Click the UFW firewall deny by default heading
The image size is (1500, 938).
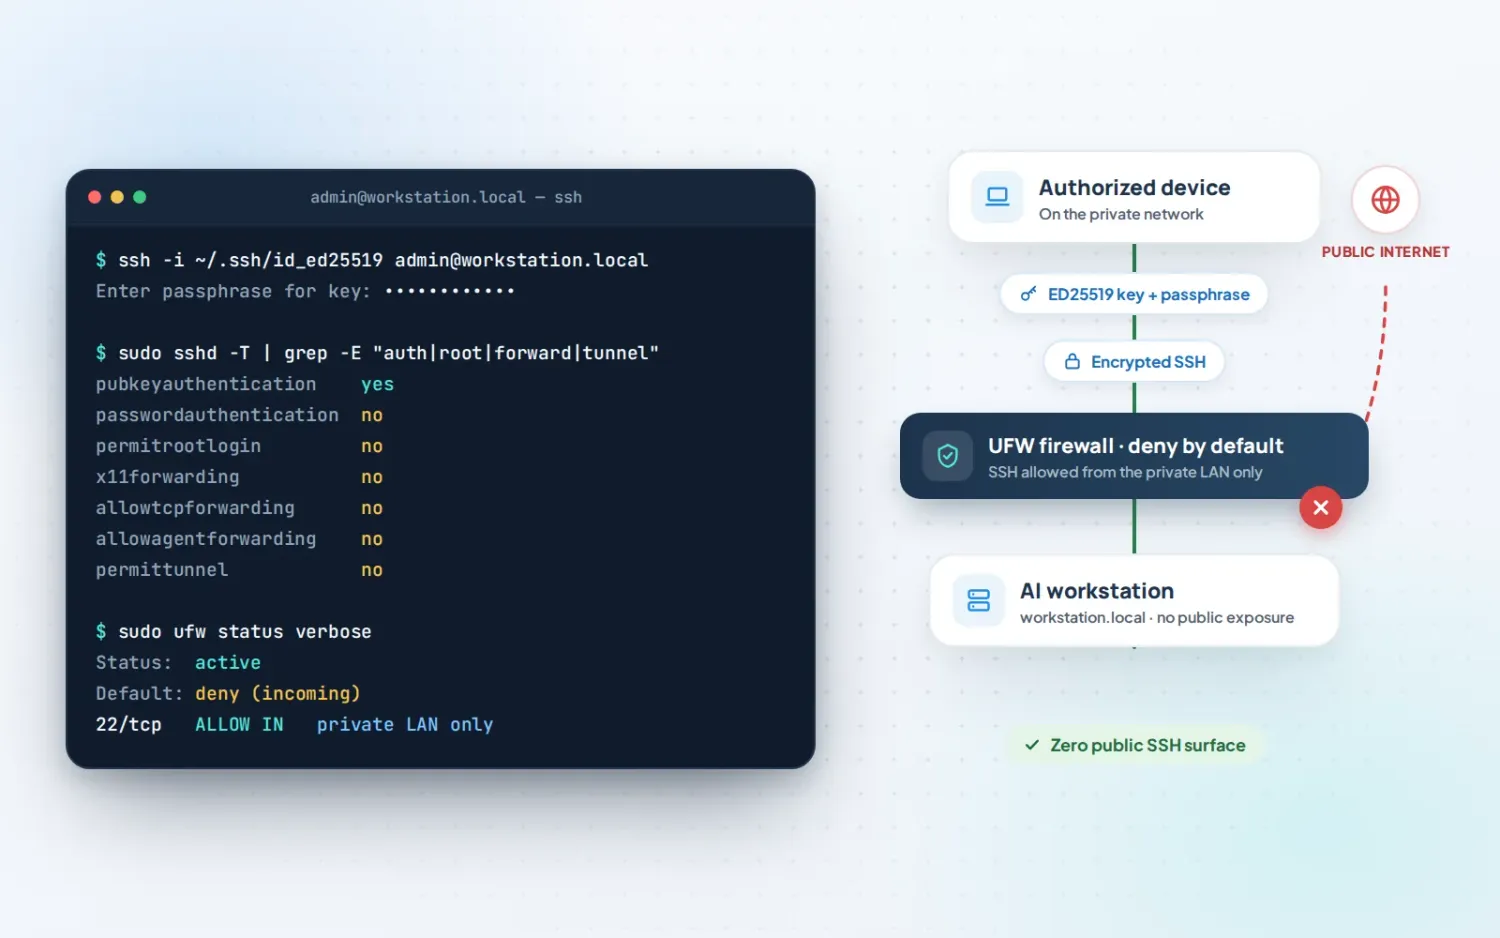coord(1135,446)
